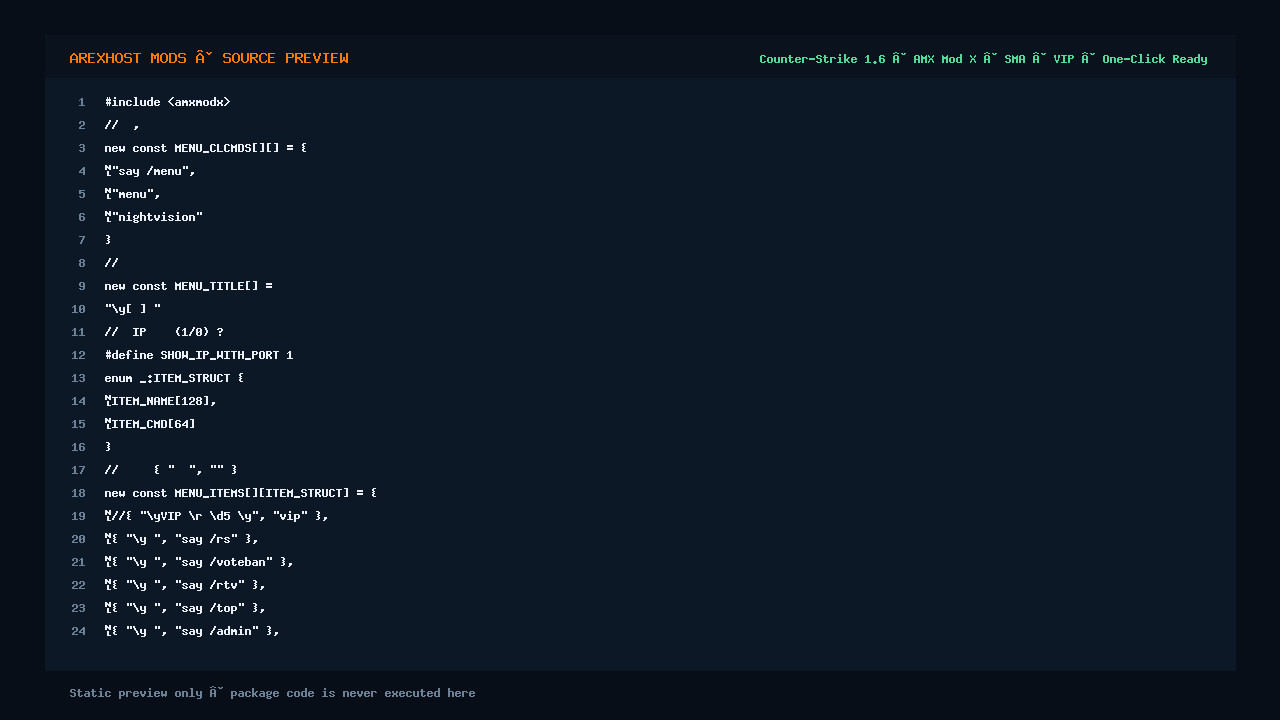Click the commented-out "vip" menu item line
The width and height of the screenshot is (1280, 720).
click(x=216, y=516)
